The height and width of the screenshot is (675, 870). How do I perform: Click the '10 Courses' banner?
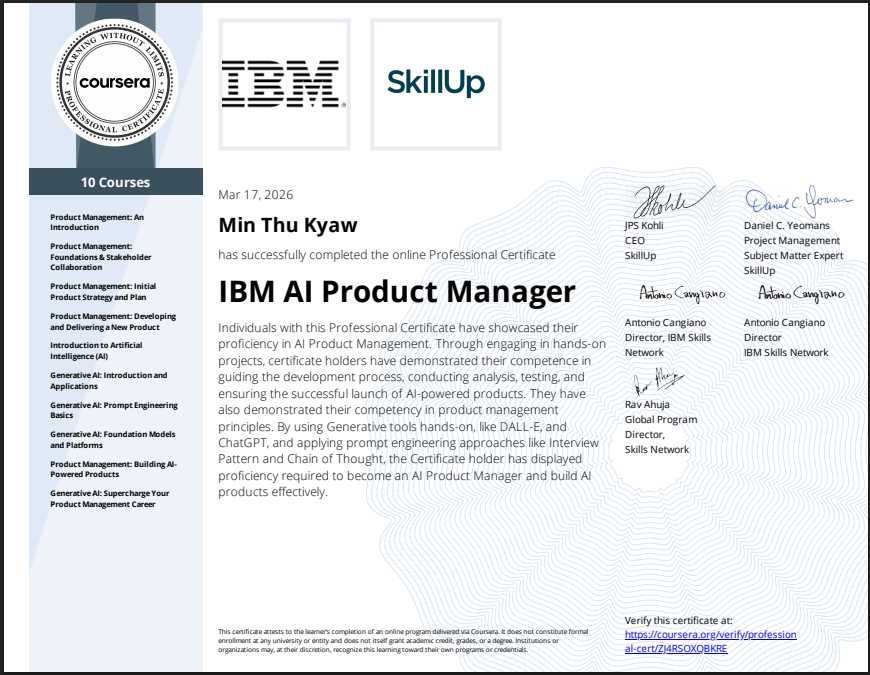(115, 182)
